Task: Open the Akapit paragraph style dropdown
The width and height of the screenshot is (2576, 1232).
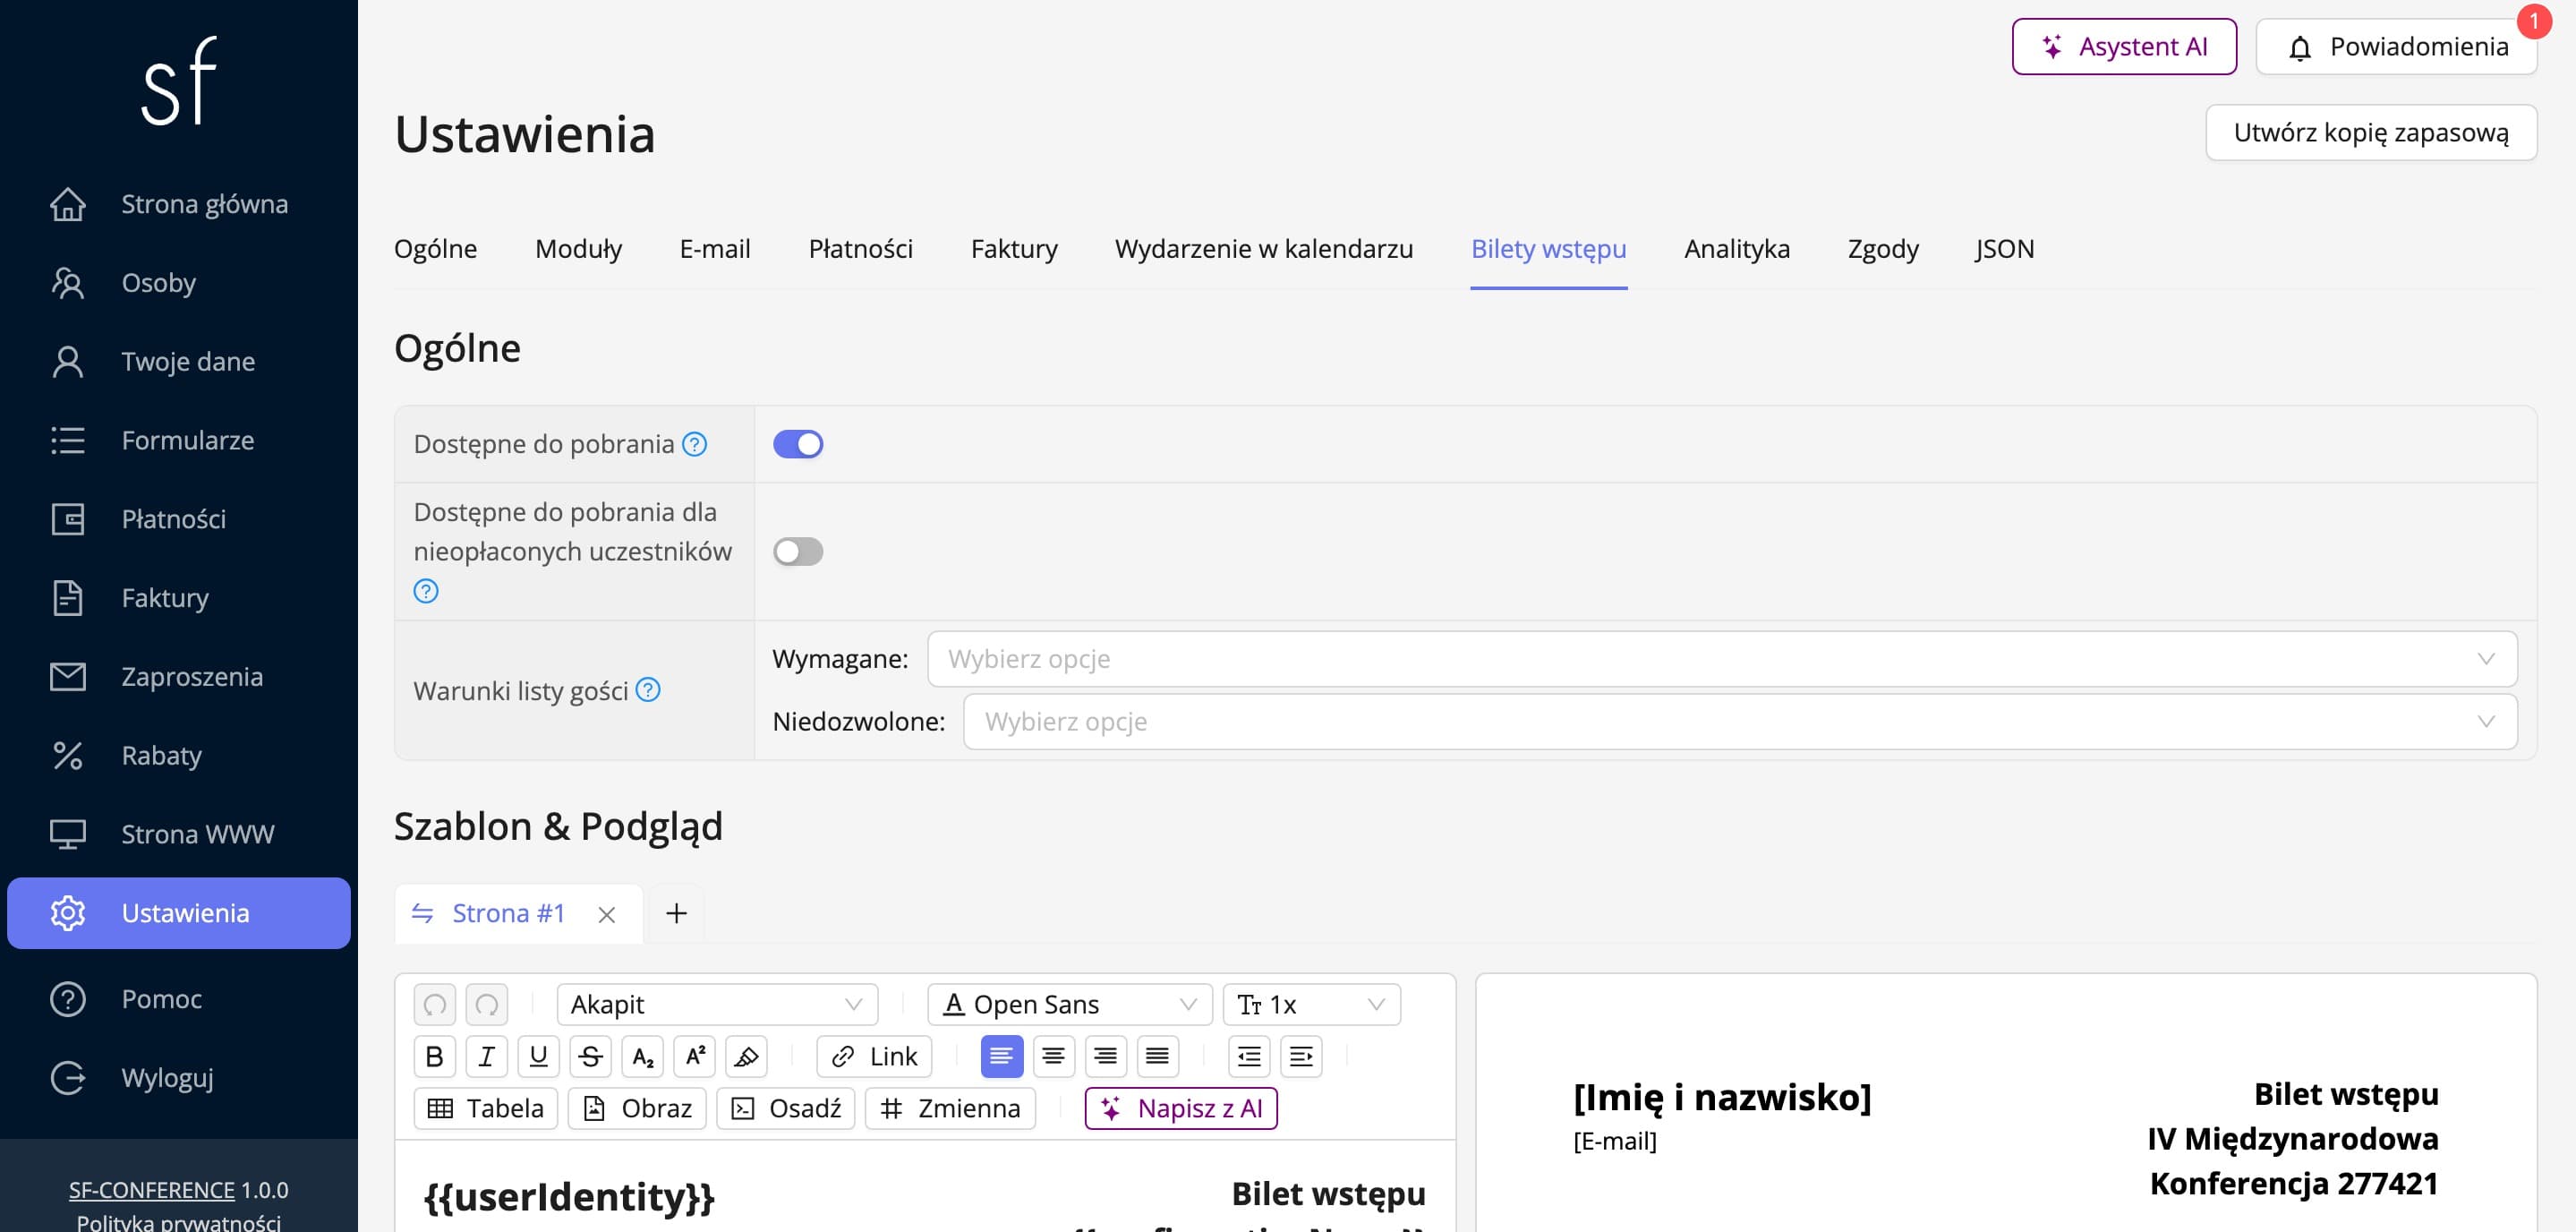Action: pos(717,1004)
